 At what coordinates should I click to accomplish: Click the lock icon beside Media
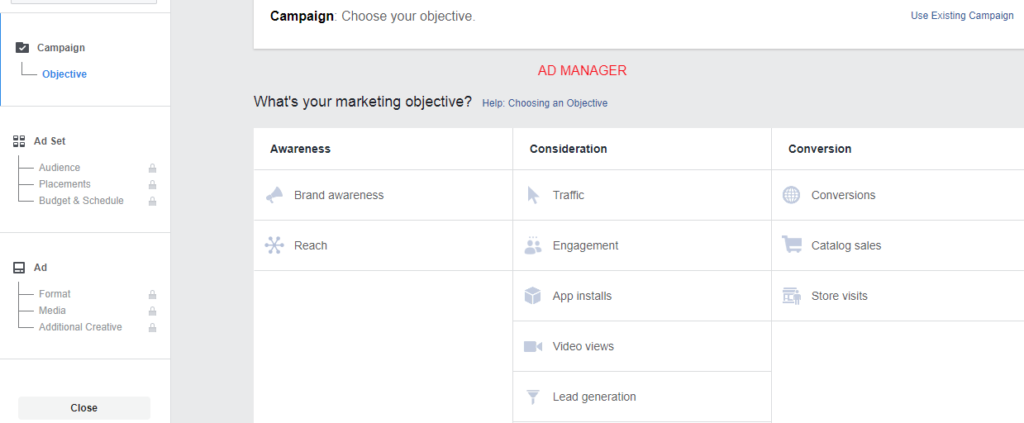click(153, 311)
